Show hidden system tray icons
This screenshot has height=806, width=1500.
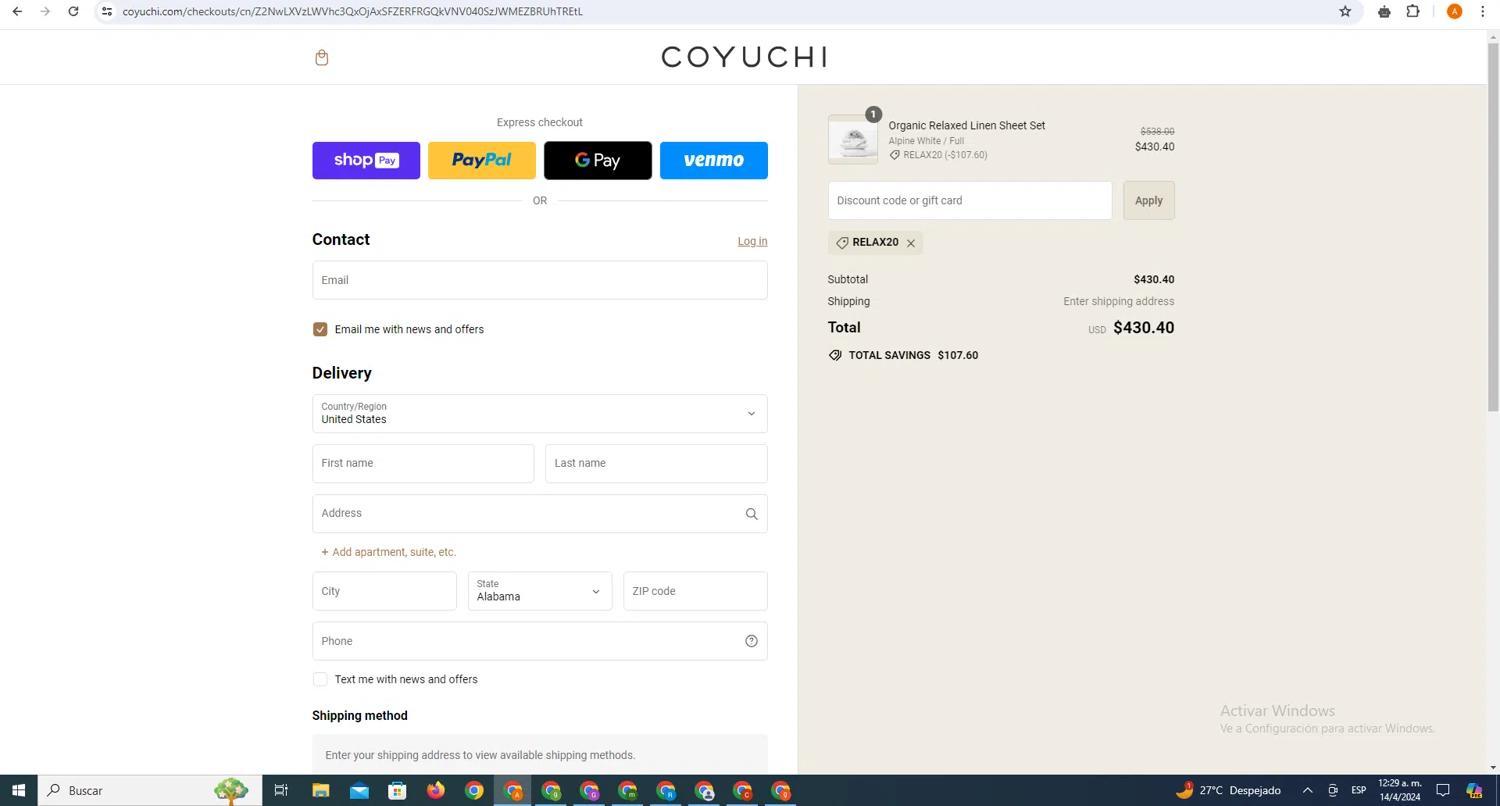[1306, 790]
